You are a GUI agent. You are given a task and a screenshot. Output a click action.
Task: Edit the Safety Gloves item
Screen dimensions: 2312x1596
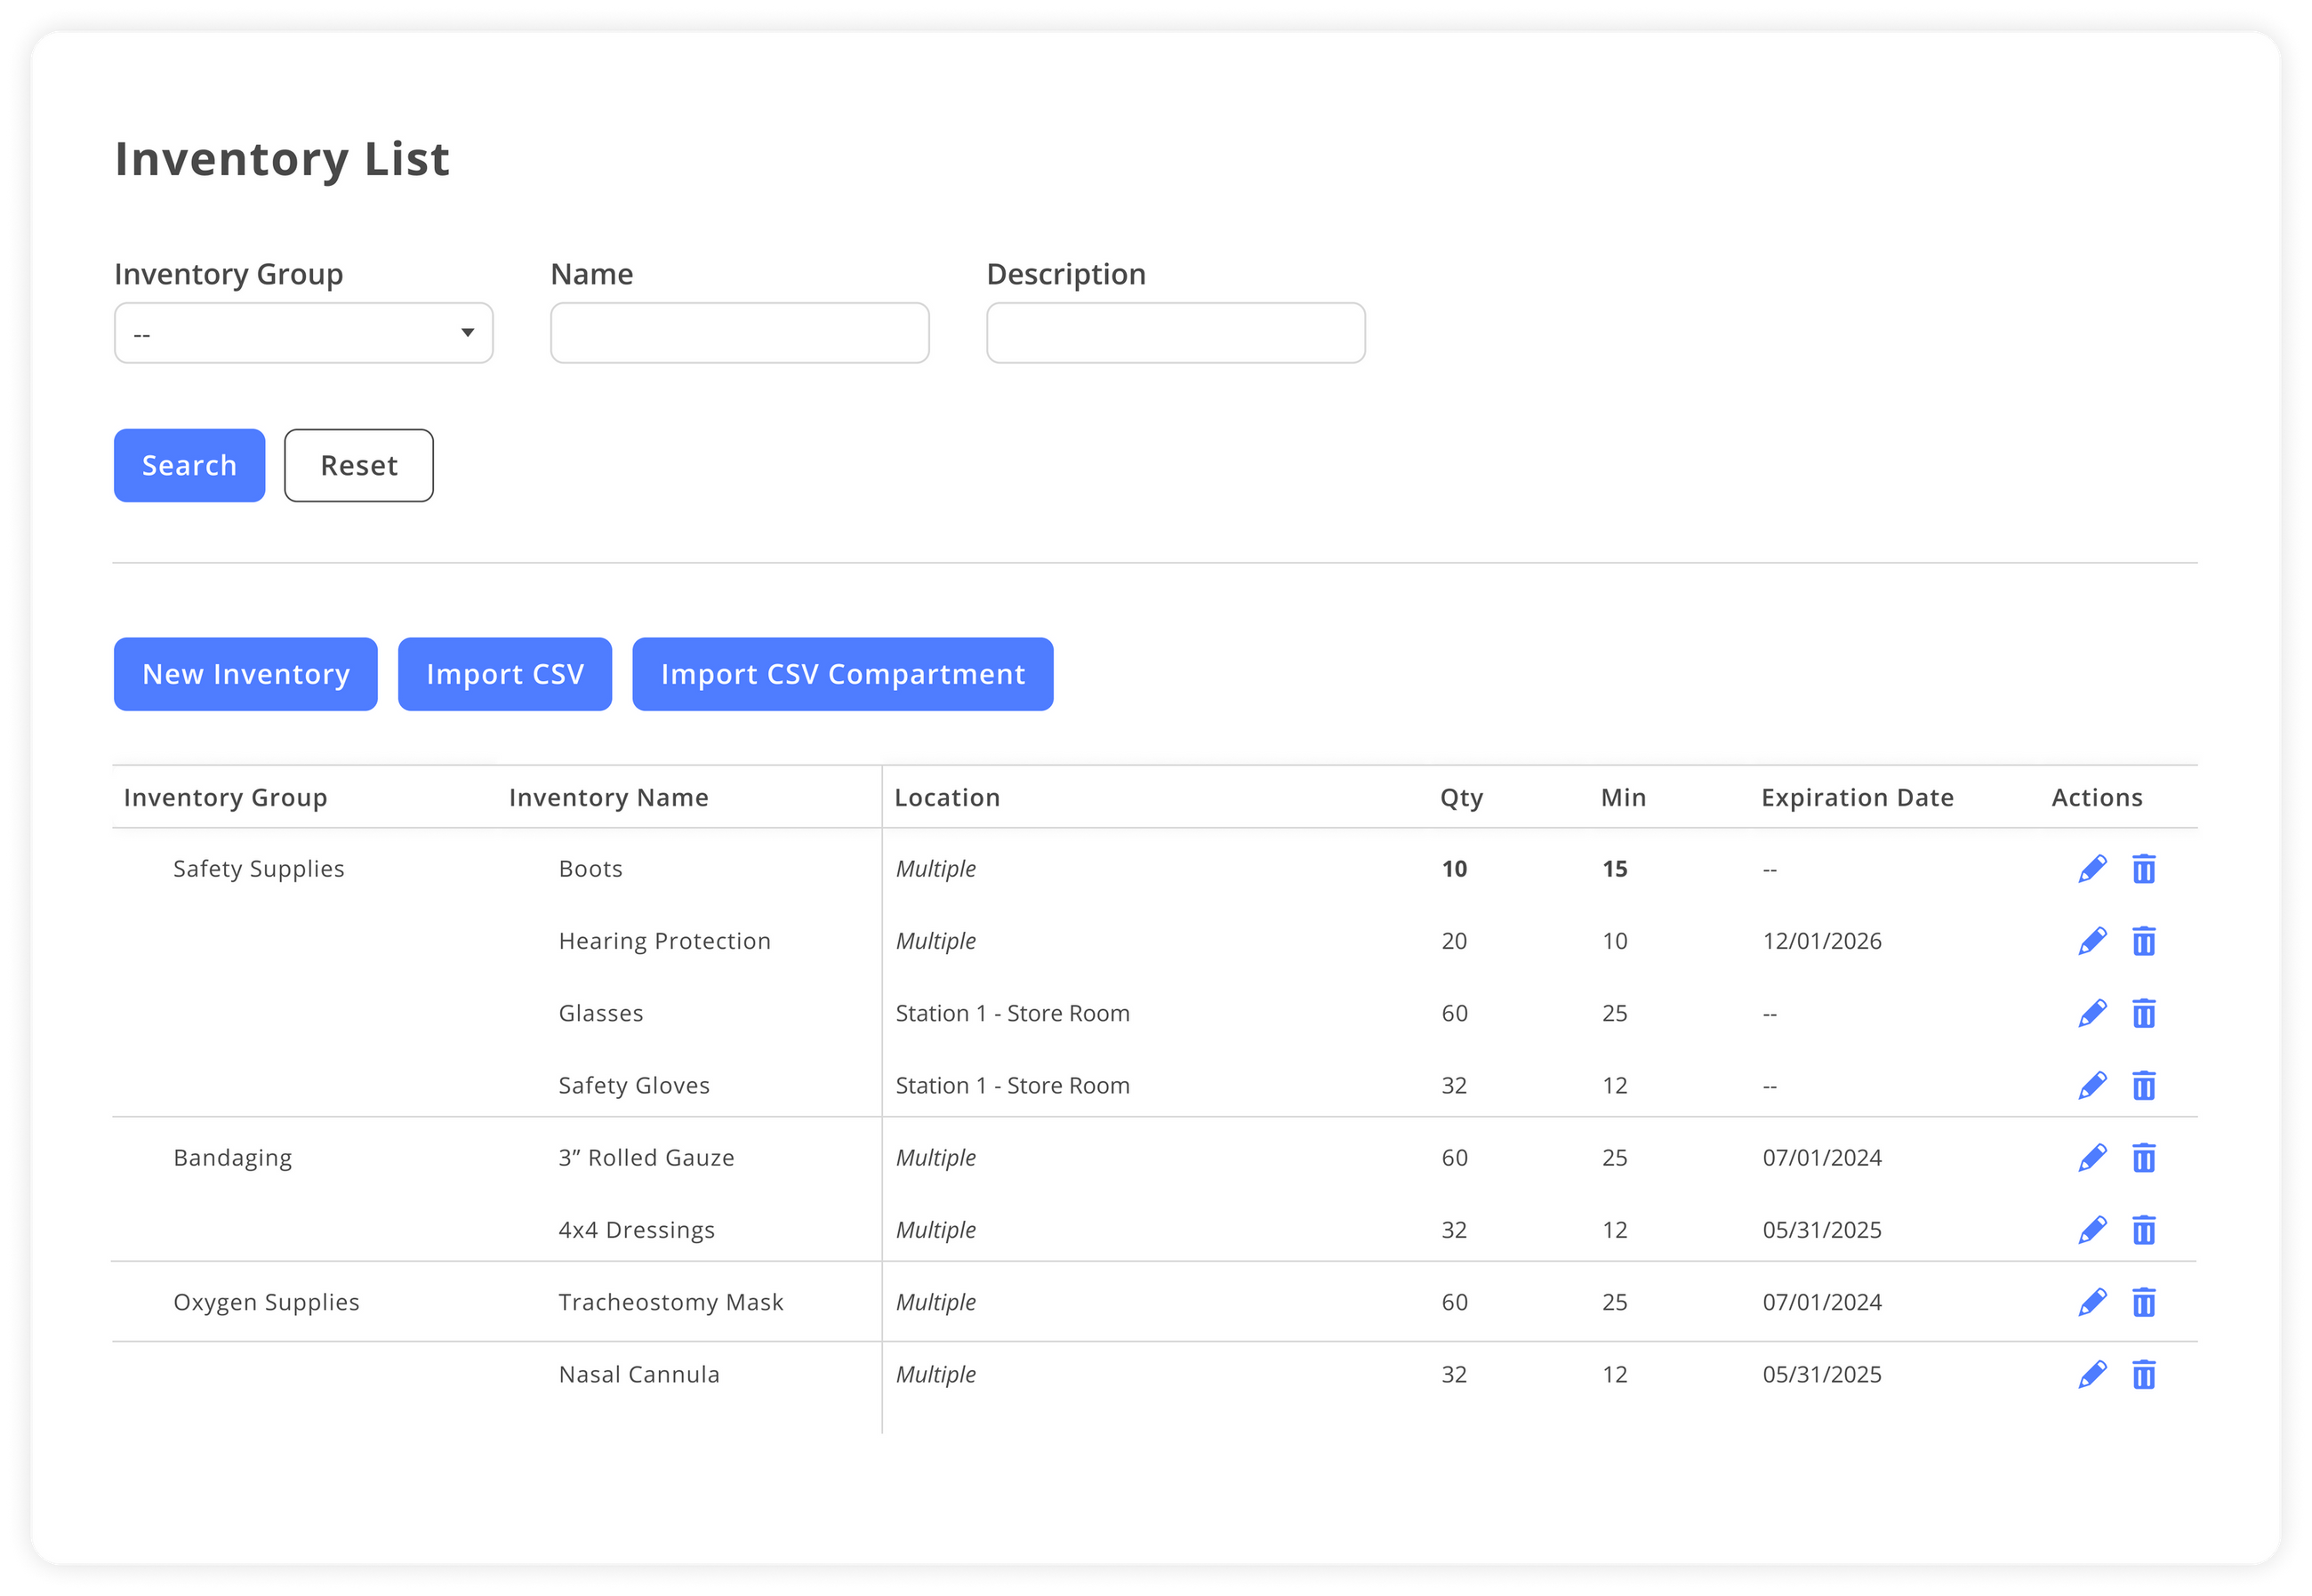(2092, 1084)
